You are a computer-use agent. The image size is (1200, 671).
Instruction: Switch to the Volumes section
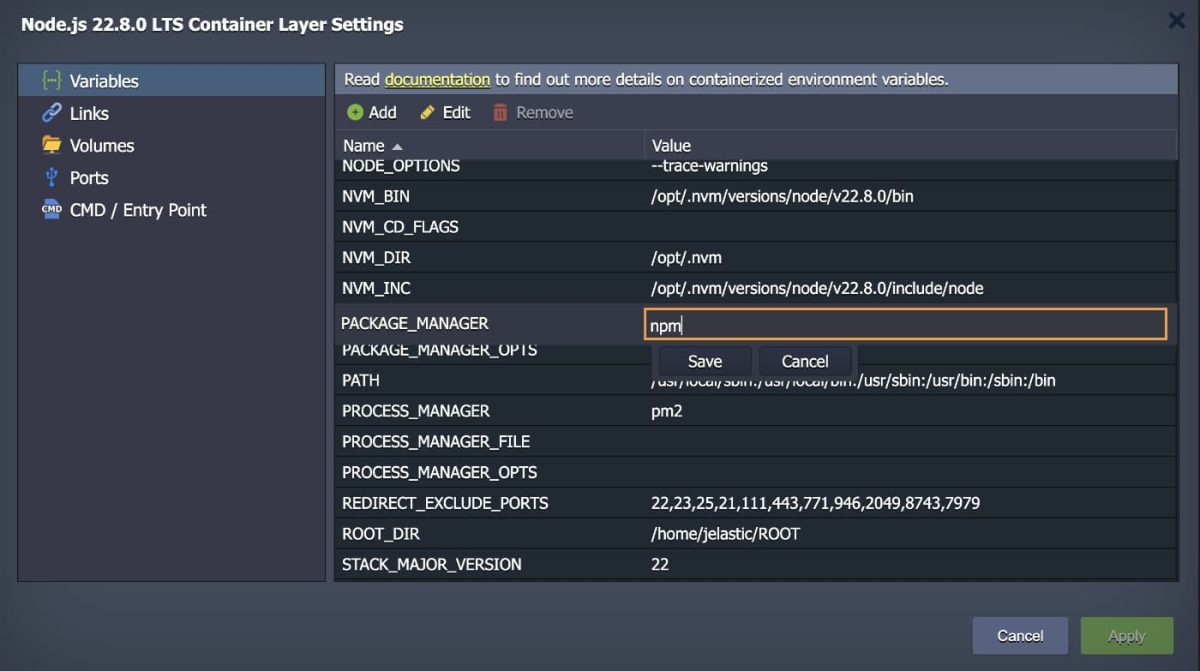[101, 145]
